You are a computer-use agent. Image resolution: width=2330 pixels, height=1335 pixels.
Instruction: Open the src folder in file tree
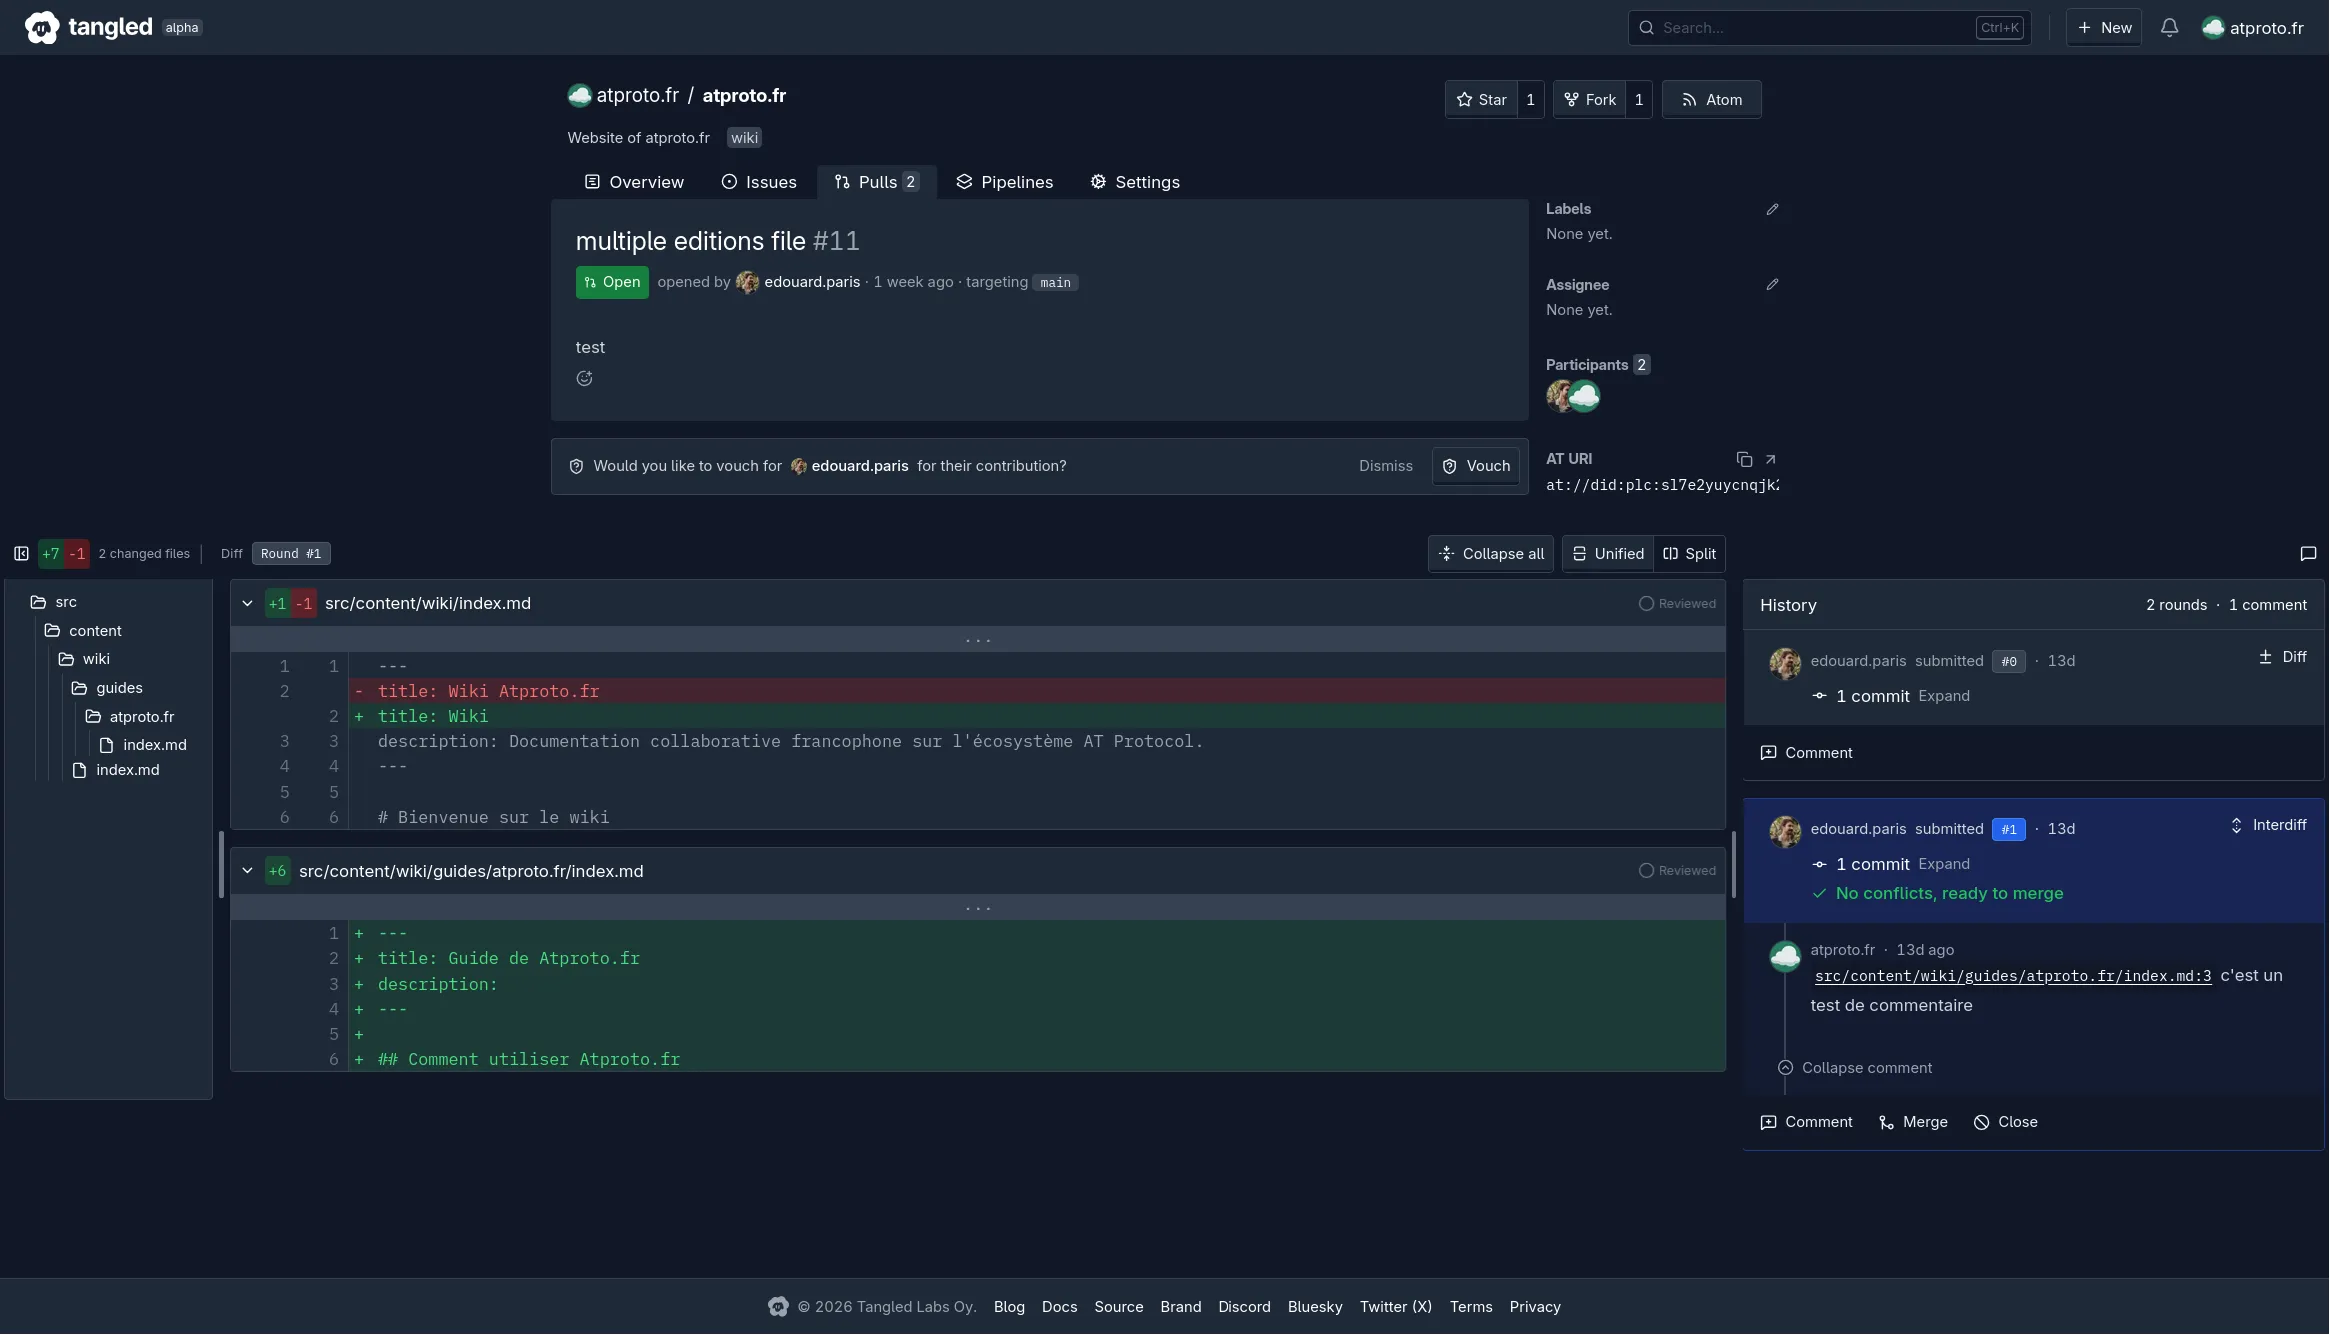(53, 602)
